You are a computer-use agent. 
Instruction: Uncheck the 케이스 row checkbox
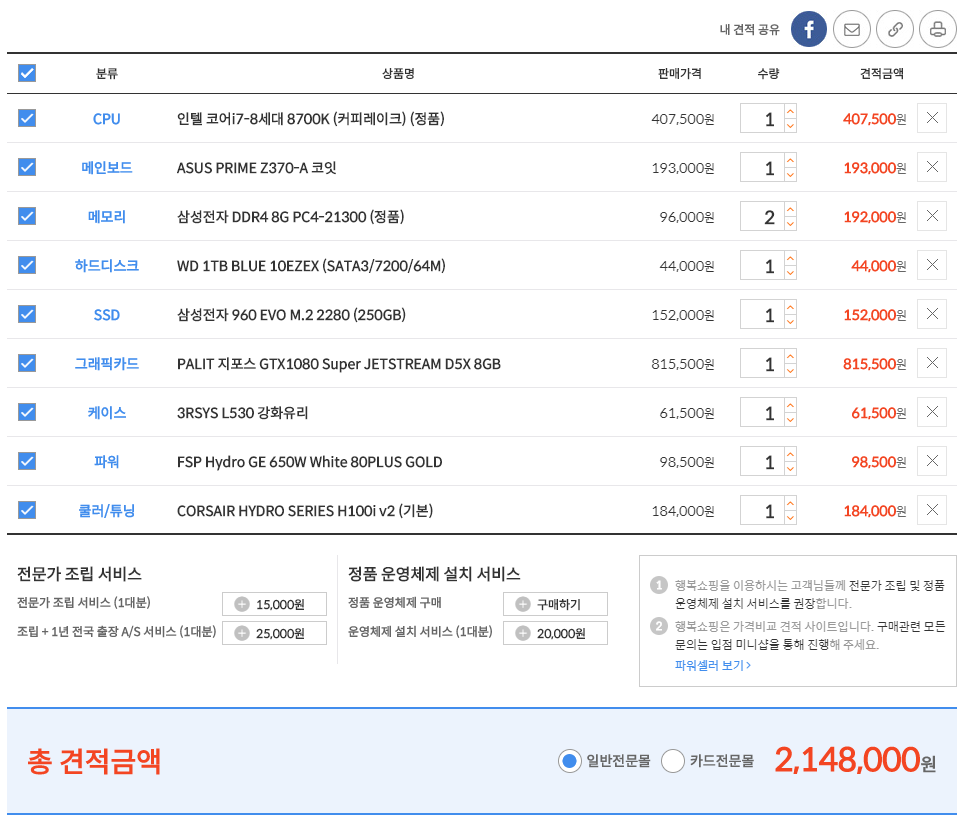tap(27, 412)
